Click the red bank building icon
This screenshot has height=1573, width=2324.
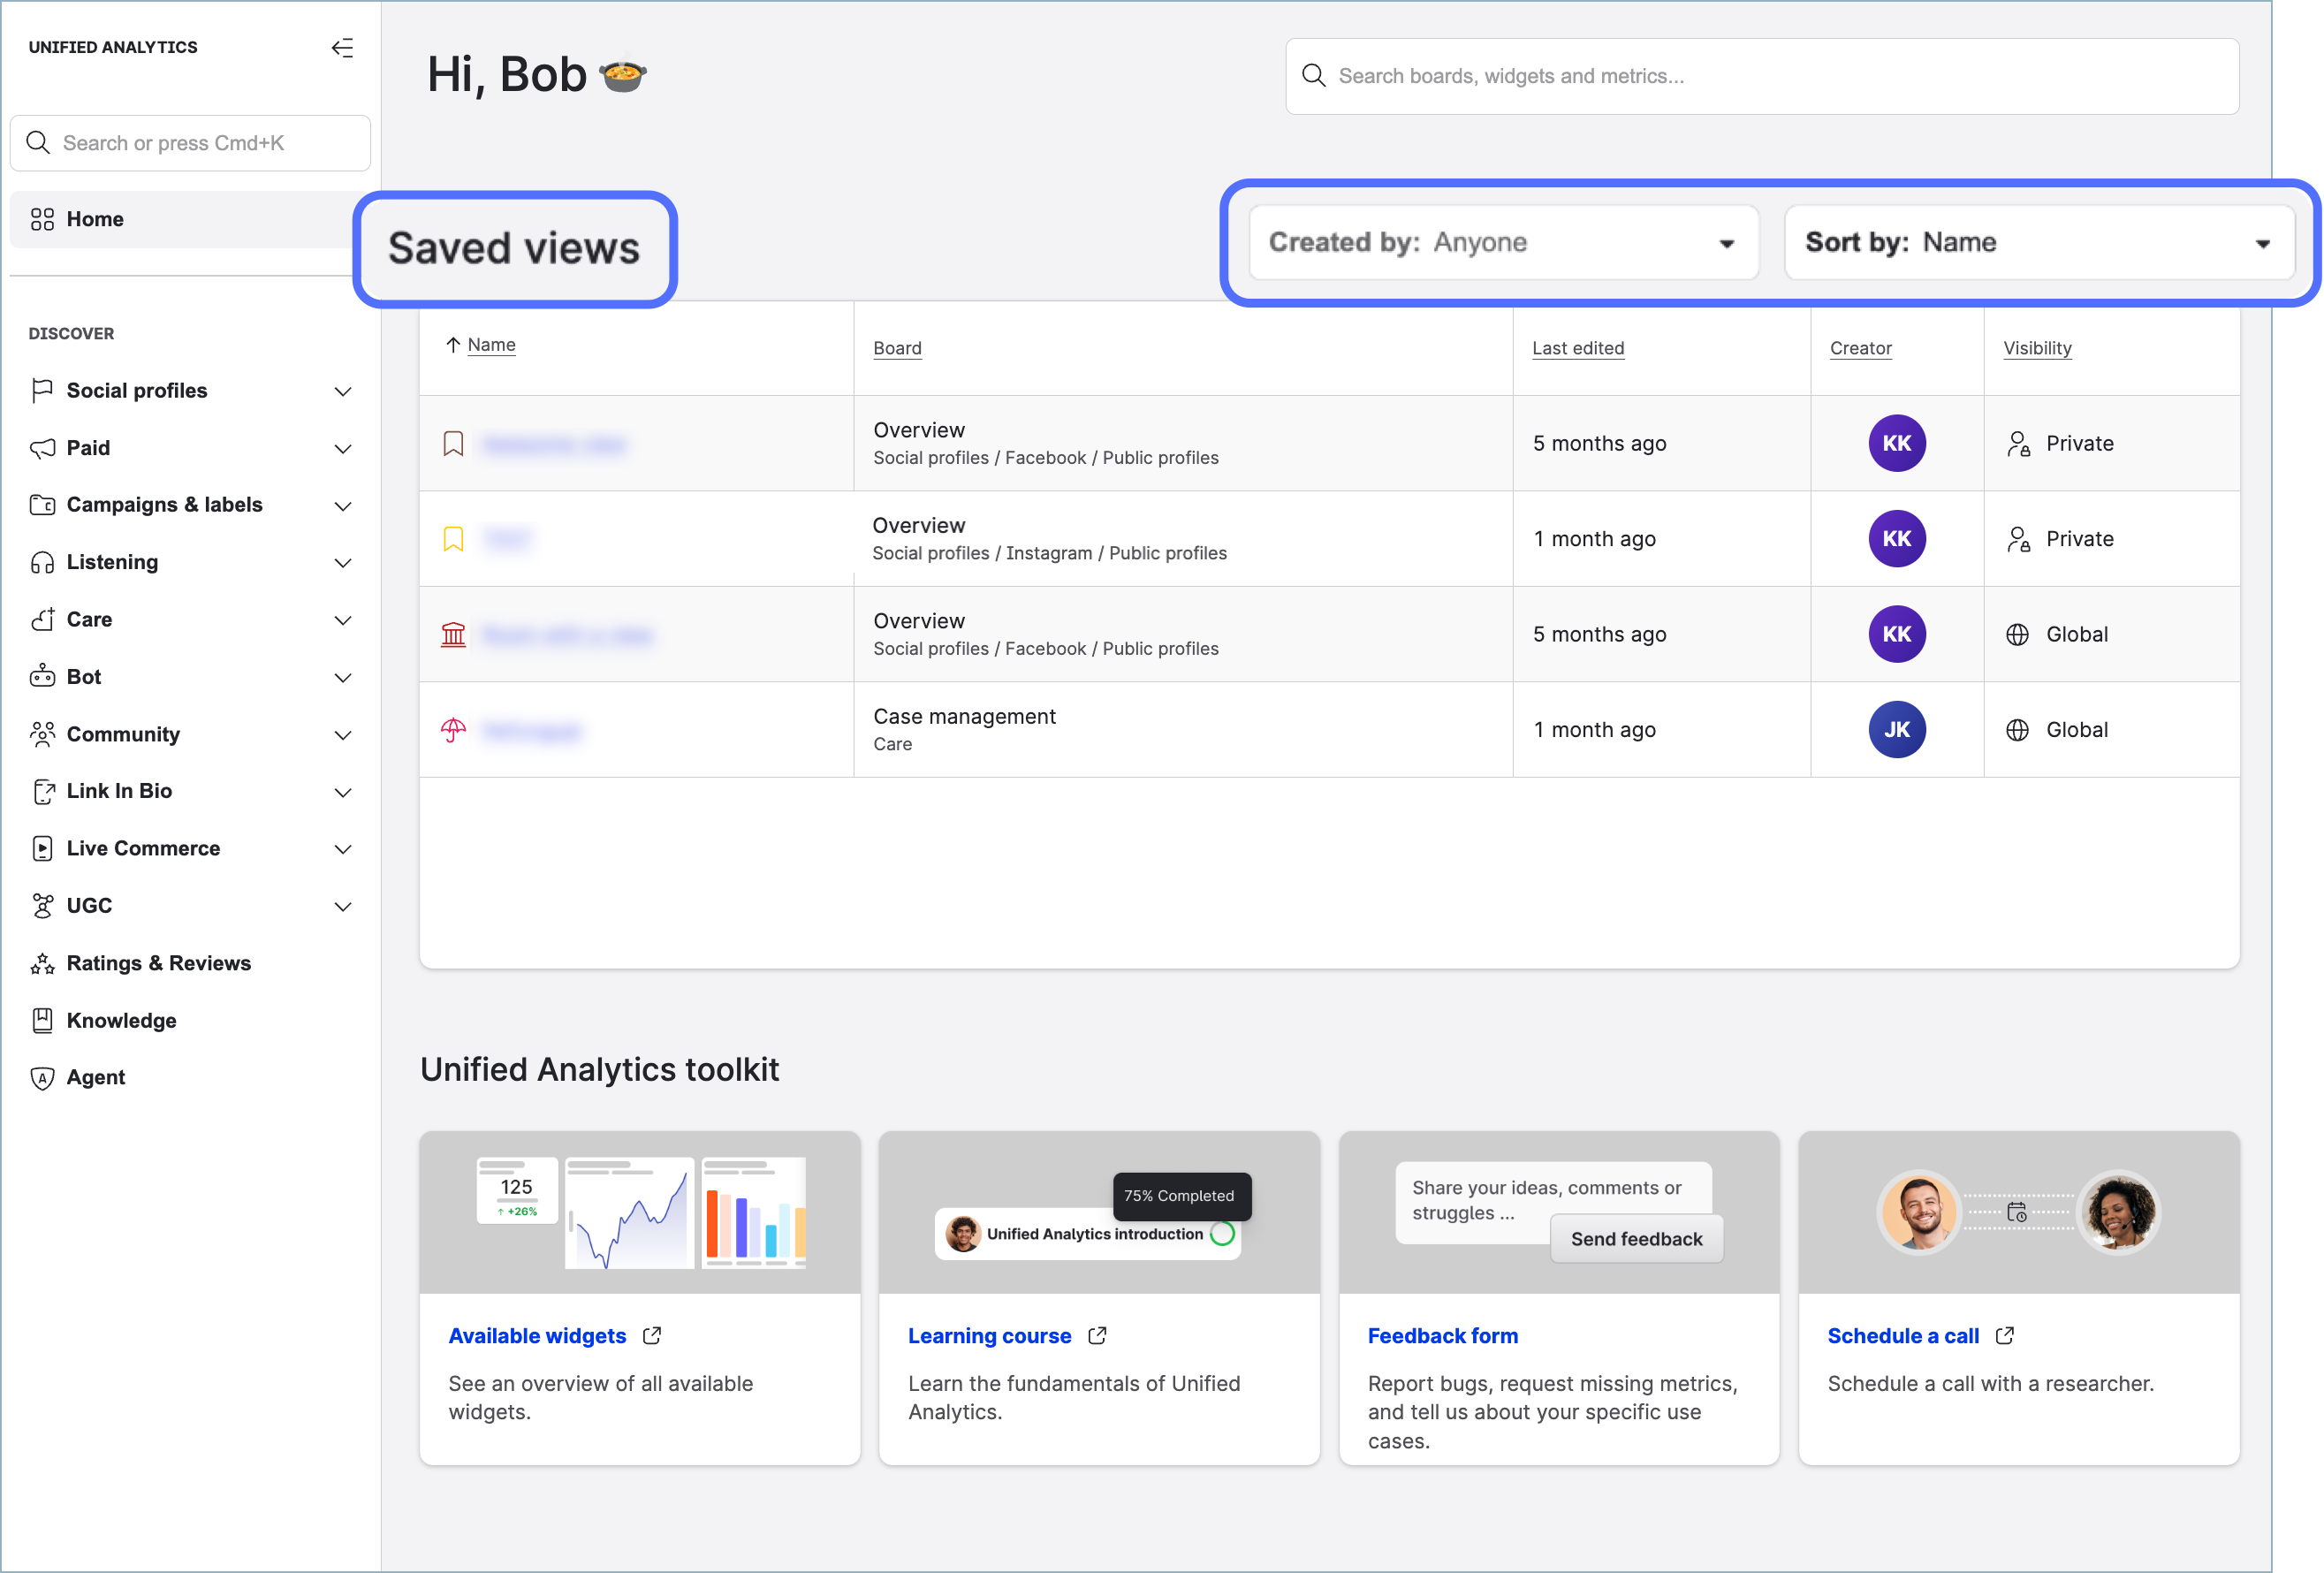[453, 634]
